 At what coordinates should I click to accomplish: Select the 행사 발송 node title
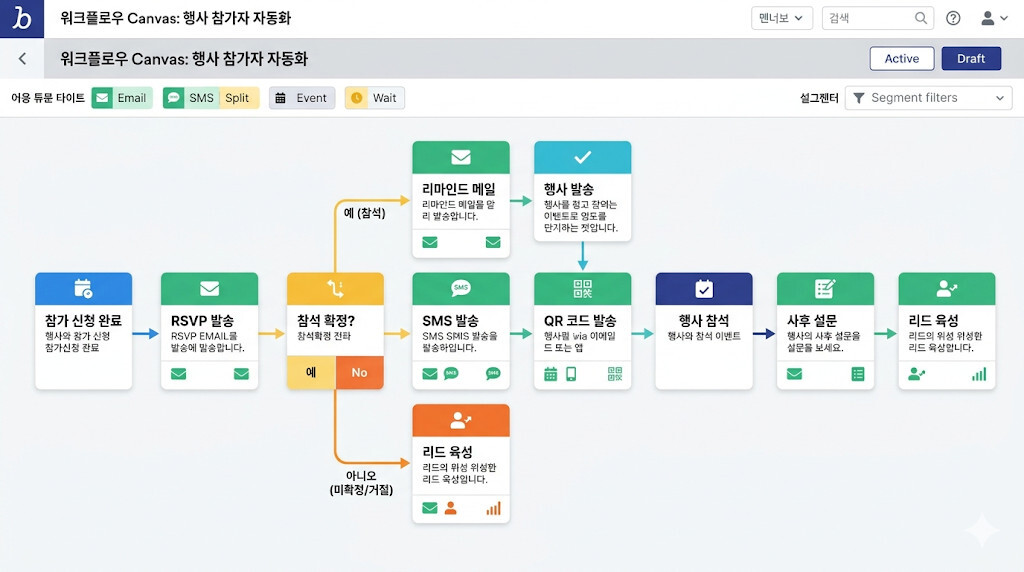coord(569,189)
